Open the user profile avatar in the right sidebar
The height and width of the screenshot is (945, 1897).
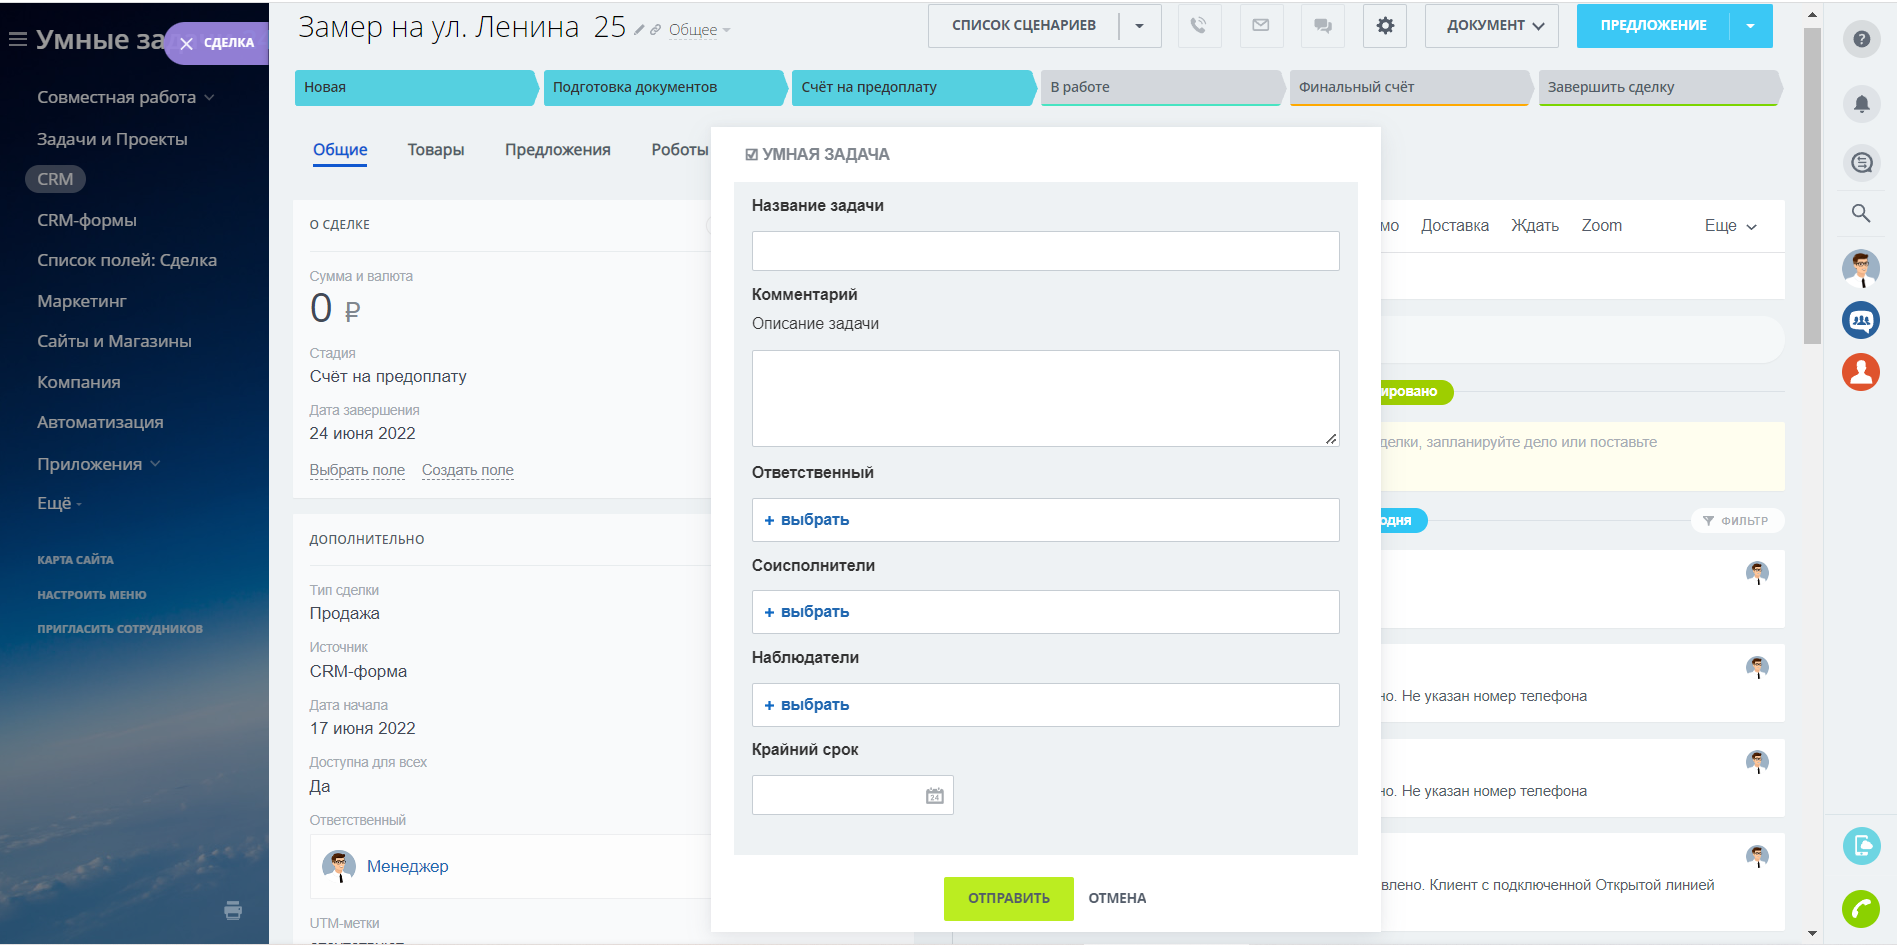click(x=1861, y=268)
